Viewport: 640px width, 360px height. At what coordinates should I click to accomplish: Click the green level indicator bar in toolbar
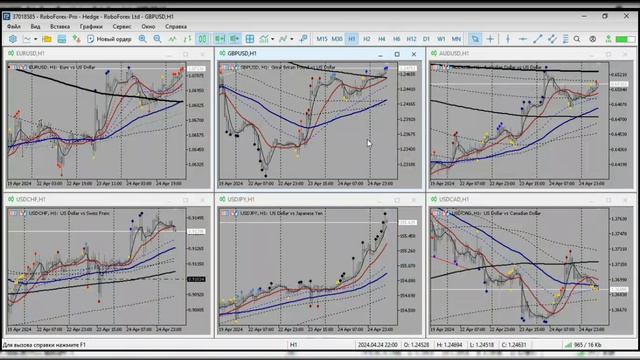click(x=625, y=39)
